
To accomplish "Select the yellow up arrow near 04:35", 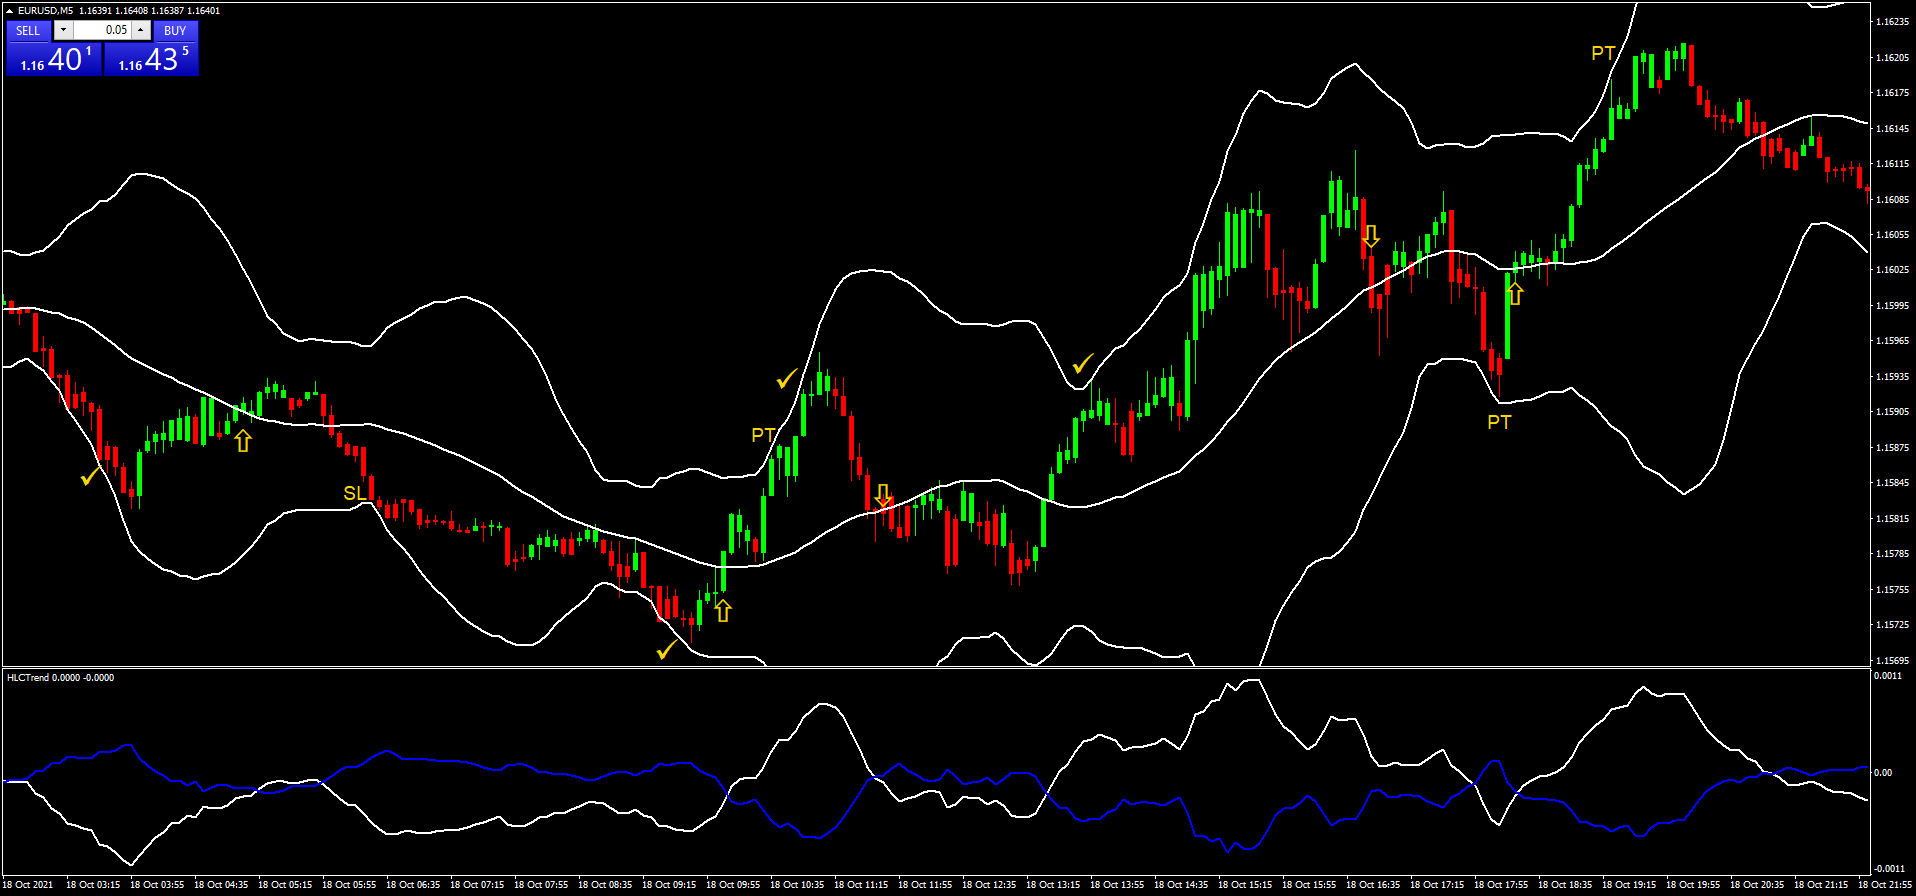I will (x=243, y=440).
